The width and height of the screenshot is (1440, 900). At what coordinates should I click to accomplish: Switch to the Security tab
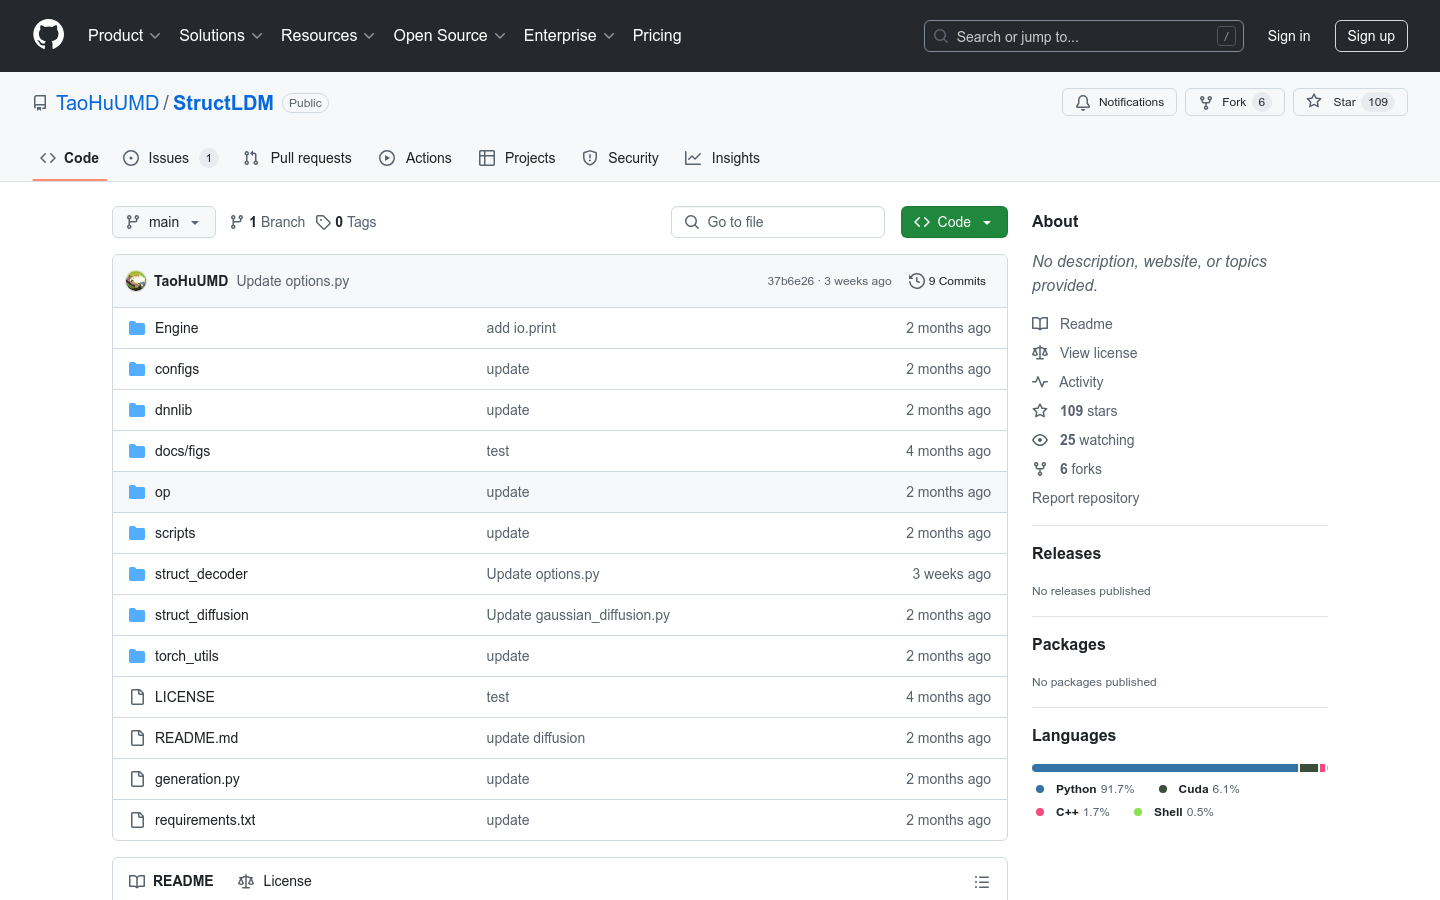pyautogui.click(x=620, y=158)
